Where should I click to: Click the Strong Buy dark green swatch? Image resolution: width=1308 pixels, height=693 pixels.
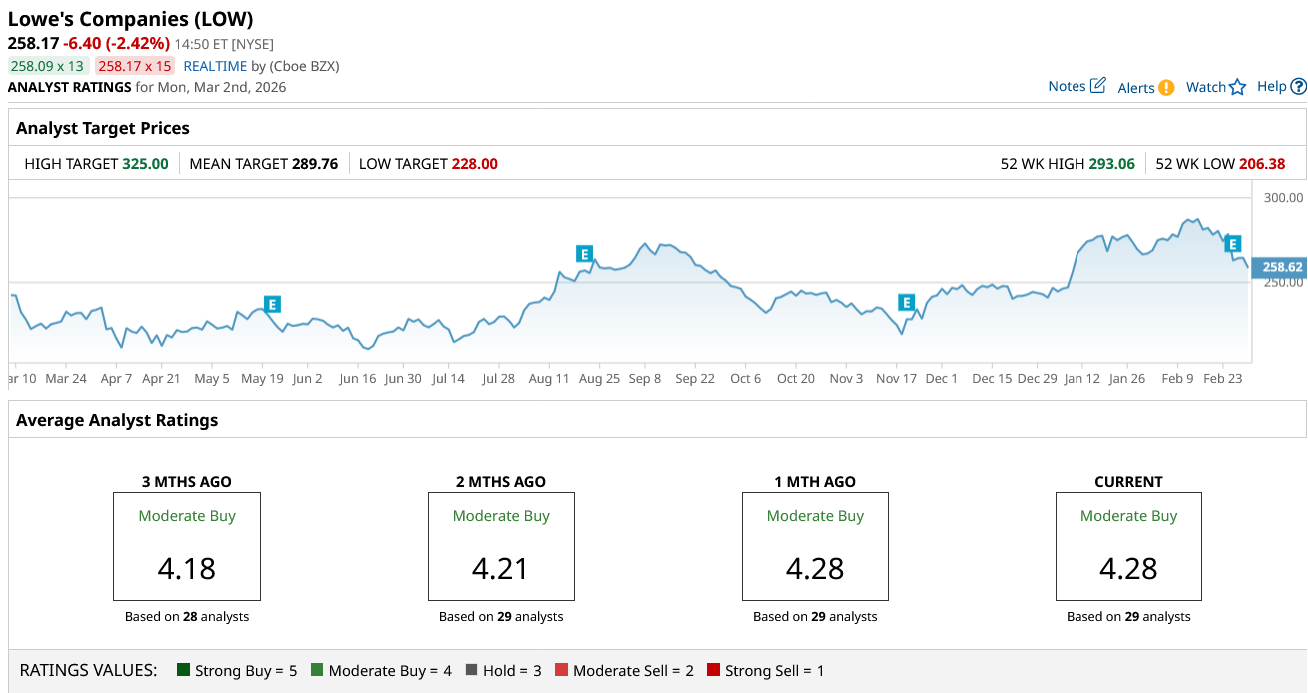(x=183, y=670)
